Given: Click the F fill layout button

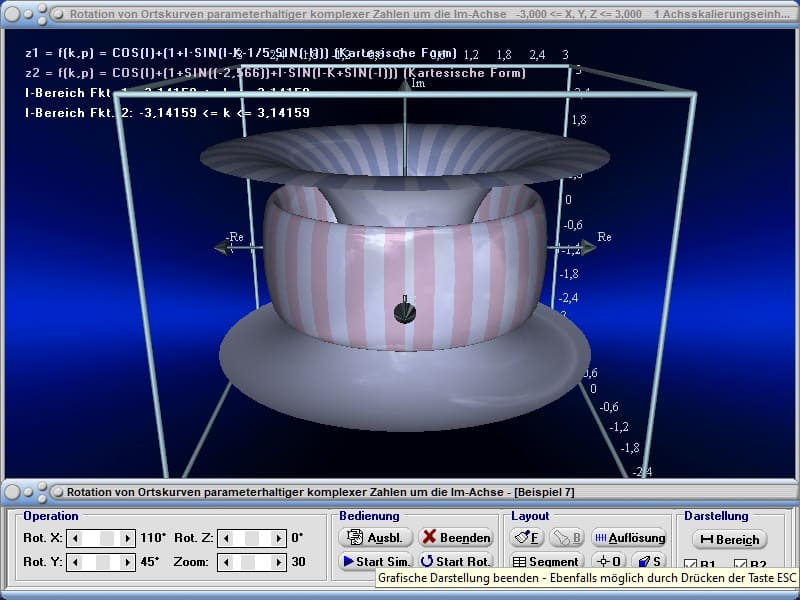Looking at the screenshot, I should point(528,538).
